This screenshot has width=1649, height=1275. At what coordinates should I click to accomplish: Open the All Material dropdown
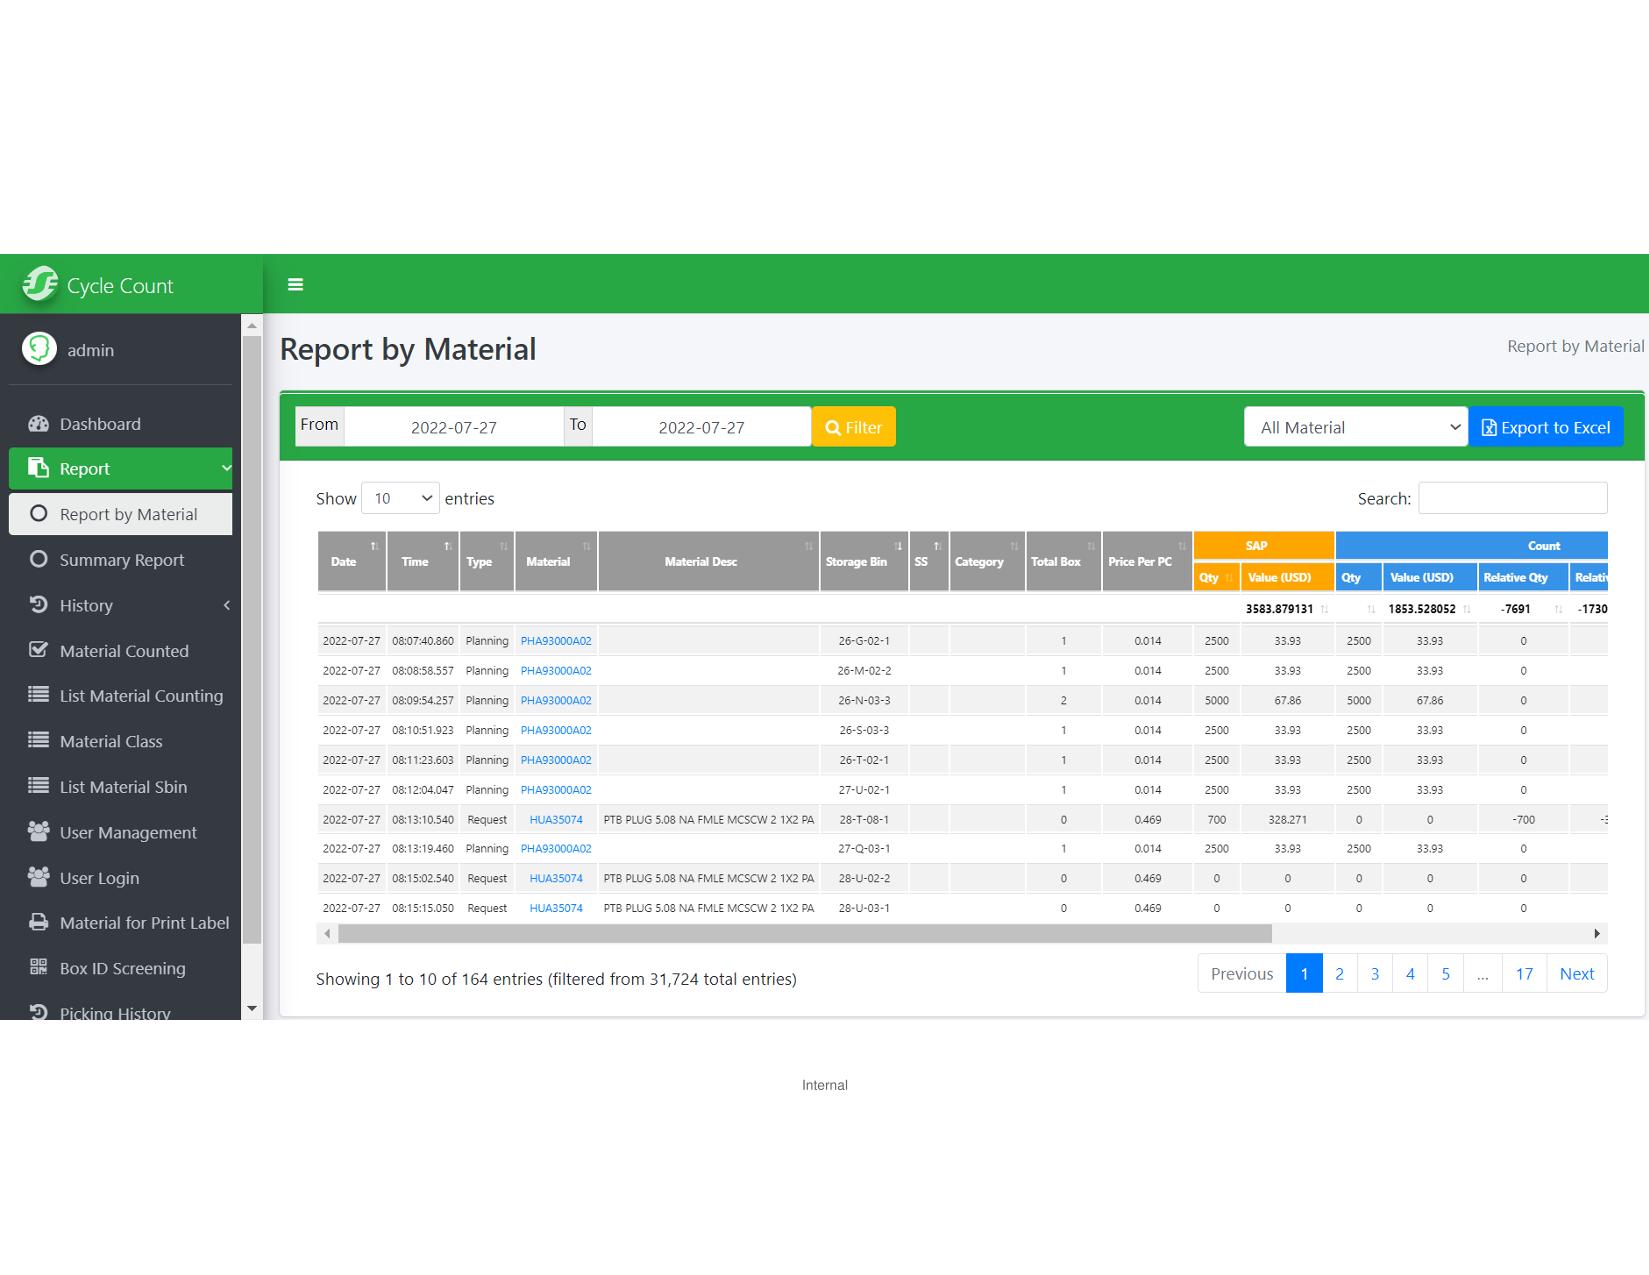tap(1355, 427)
